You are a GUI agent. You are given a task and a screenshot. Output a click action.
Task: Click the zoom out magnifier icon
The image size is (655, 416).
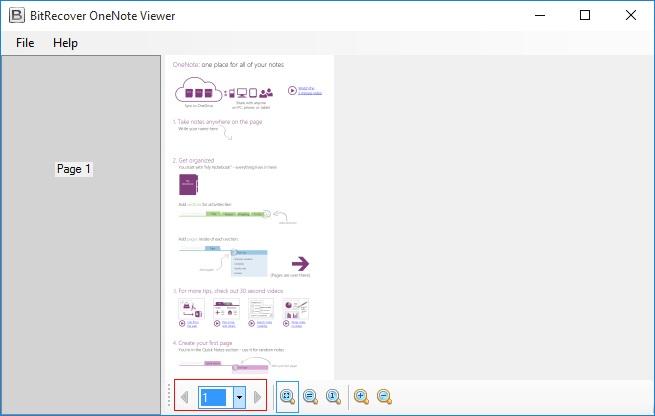click(x=384, y=397)
